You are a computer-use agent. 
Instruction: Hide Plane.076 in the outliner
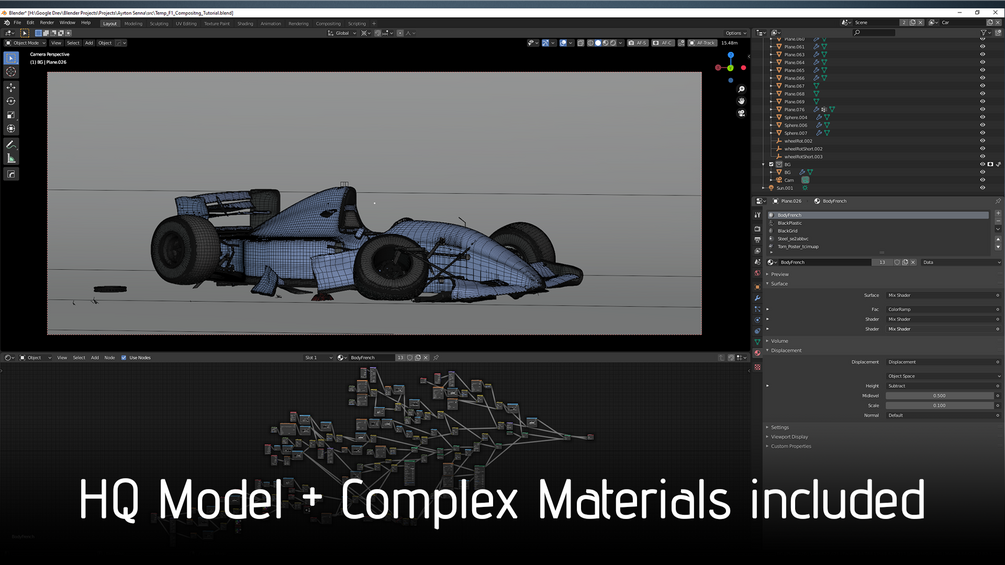[x=983, y=110]
